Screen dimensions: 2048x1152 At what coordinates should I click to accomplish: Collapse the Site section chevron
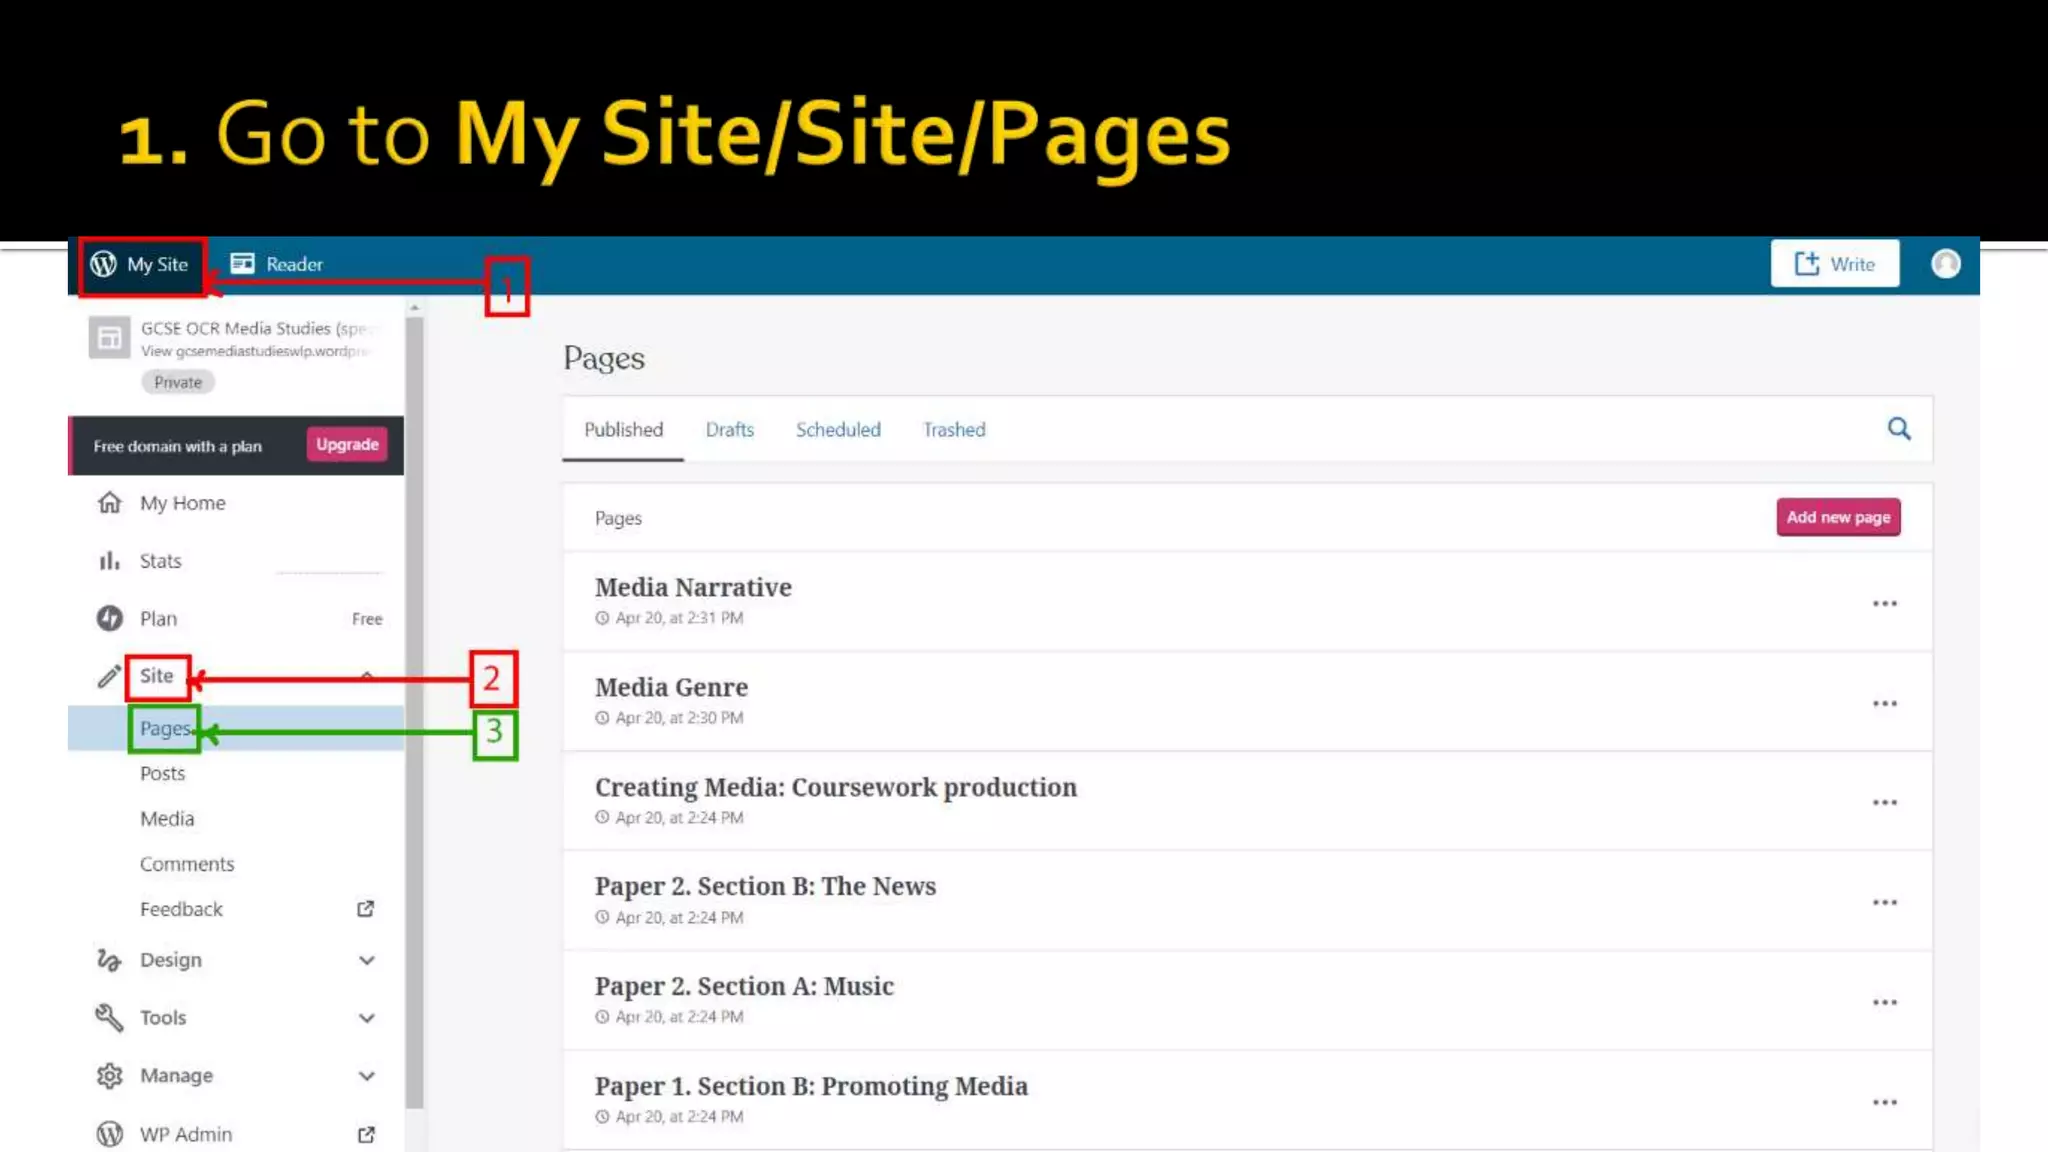tap(367, 677)
